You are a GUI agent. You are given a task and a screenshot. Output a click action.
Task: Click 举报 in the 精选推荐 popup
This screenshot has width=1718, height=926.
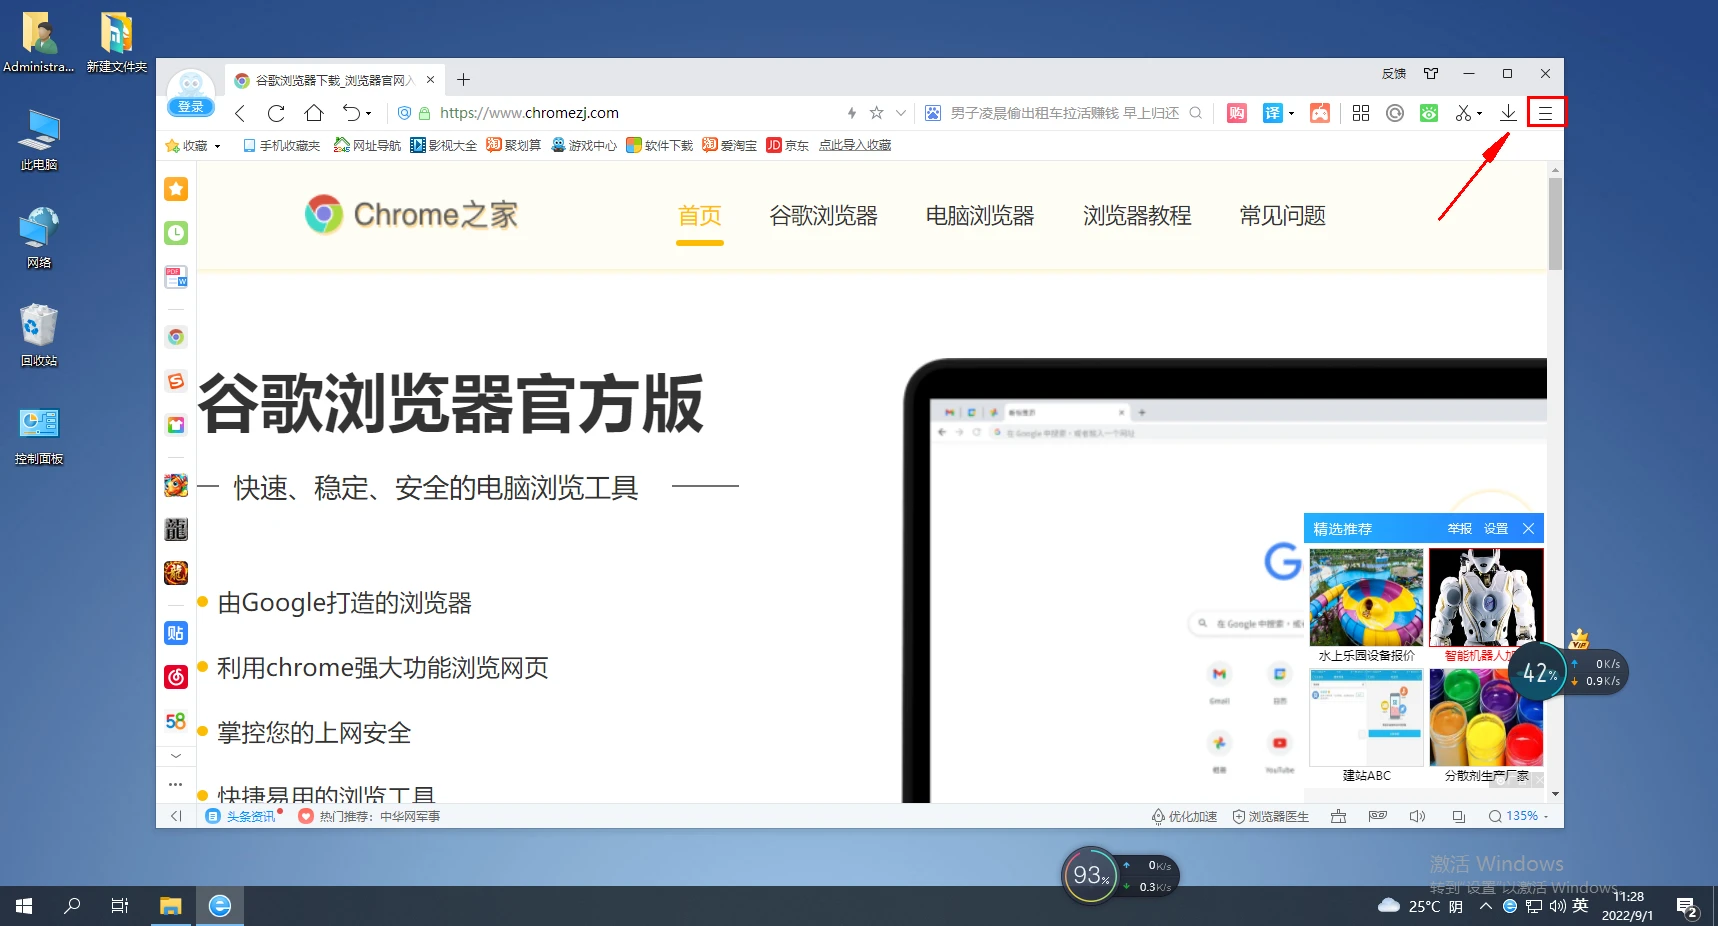1460,529
